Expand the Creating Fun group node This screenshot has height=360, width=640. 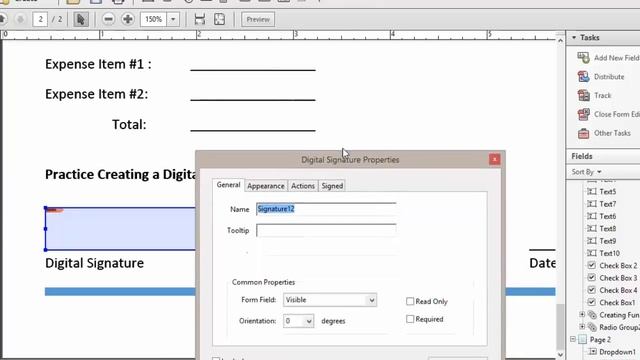click(x=582, y=315)
